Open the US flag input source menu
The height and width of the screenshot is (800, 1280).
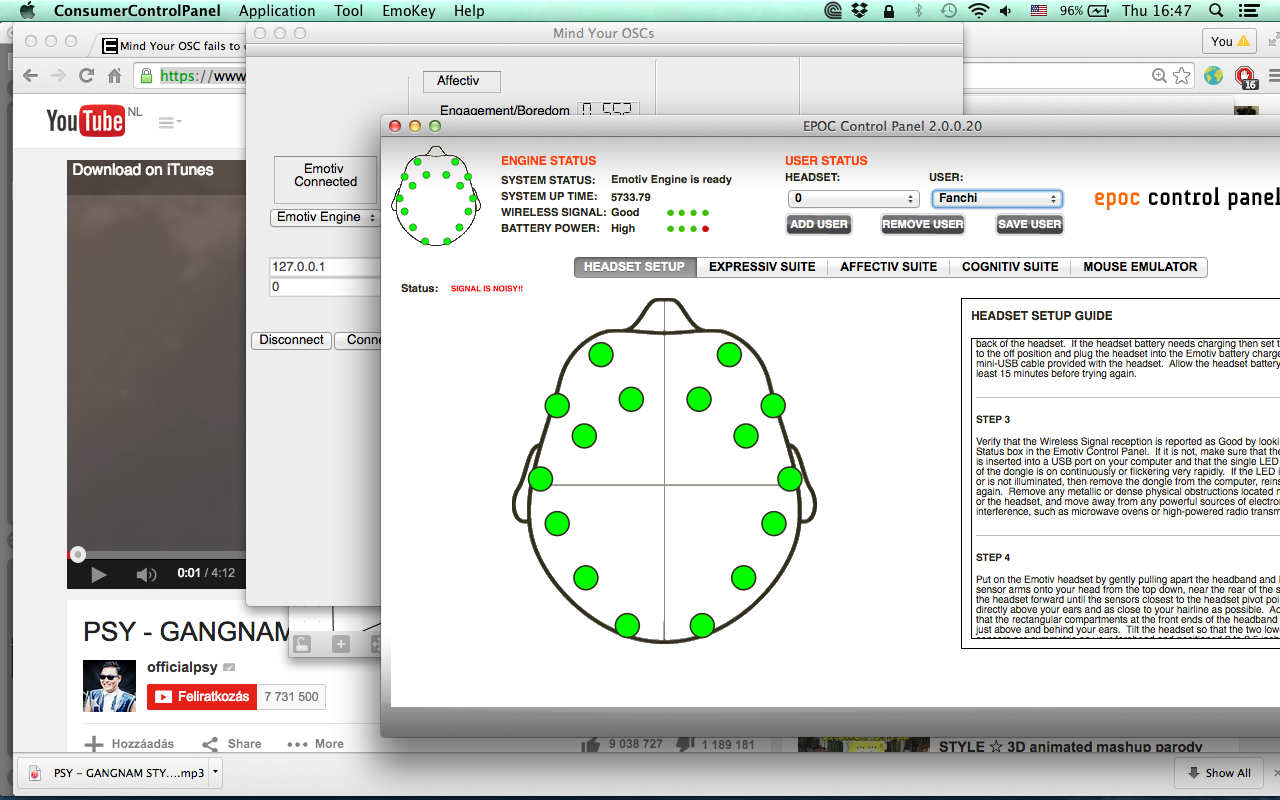pyautogui.click(x=1038, y=11)
